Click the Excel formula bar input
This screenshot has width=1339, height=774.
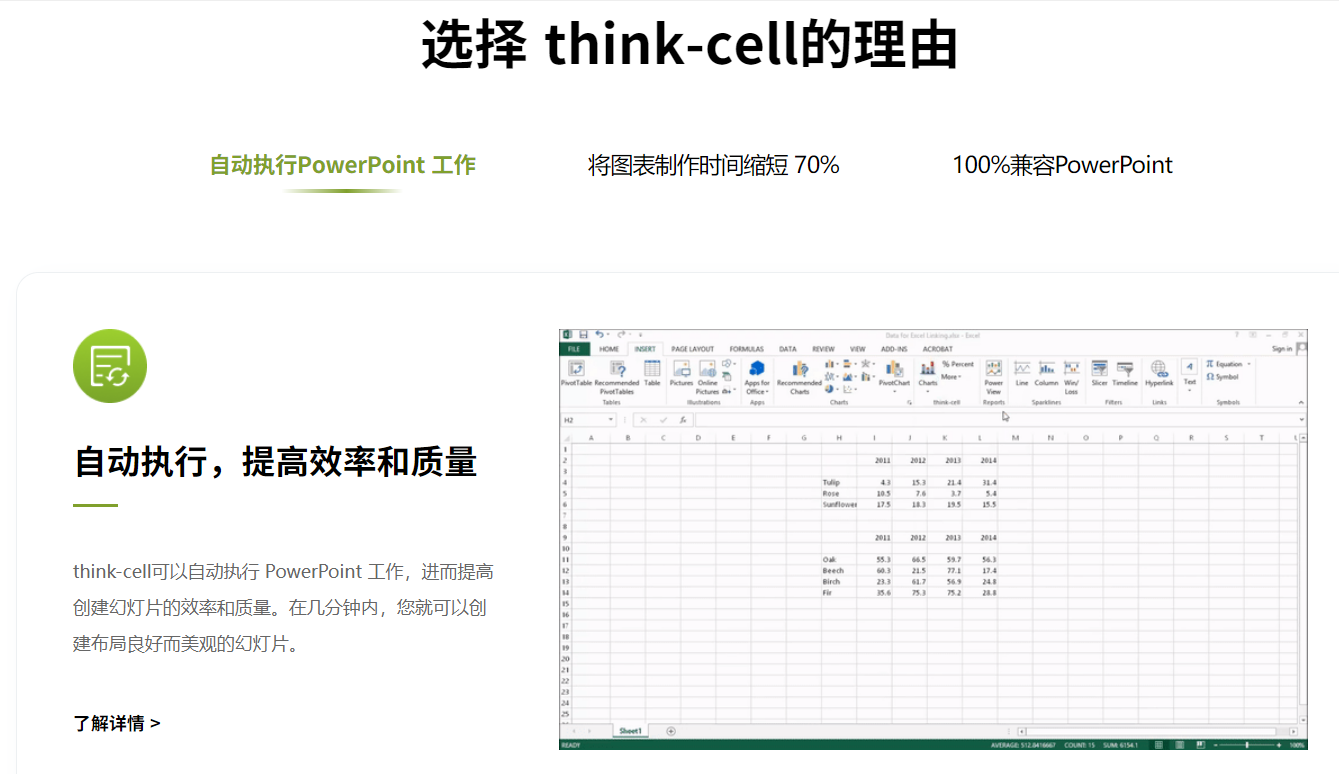click(1000, 420)
